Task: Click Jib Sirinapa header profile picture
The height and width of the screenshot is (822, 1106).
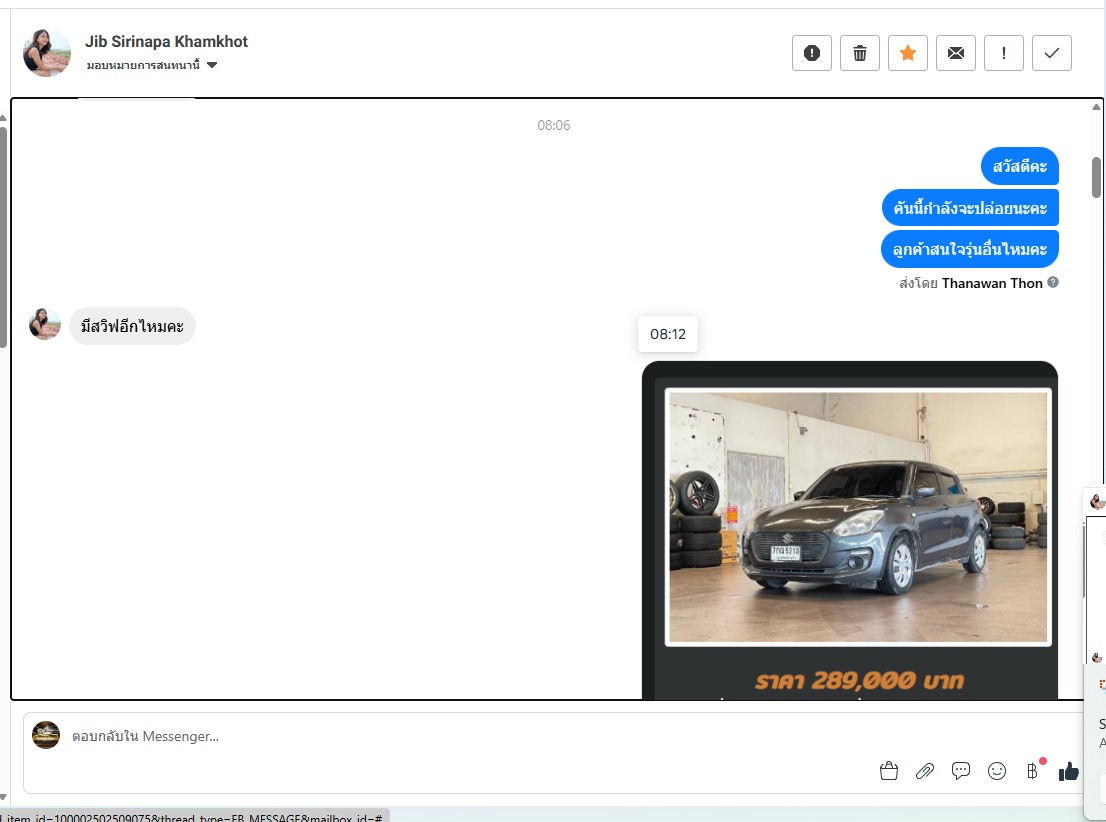Action: pos(47,52)
